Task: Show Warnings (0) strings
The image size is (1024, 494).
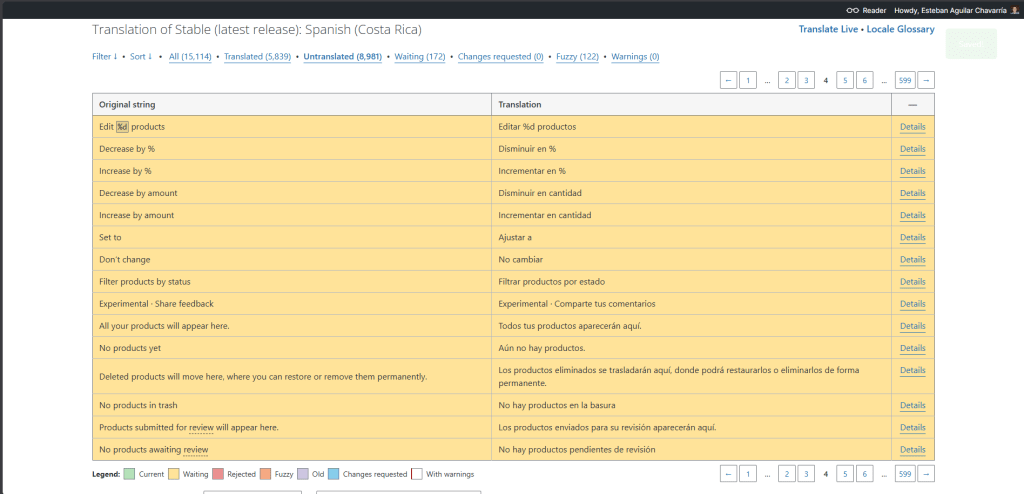Action: tap(635, 57)
